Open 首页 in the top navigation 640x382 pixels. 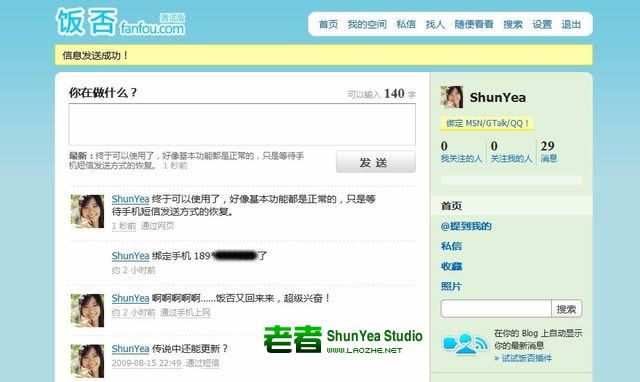pos(328,24)
